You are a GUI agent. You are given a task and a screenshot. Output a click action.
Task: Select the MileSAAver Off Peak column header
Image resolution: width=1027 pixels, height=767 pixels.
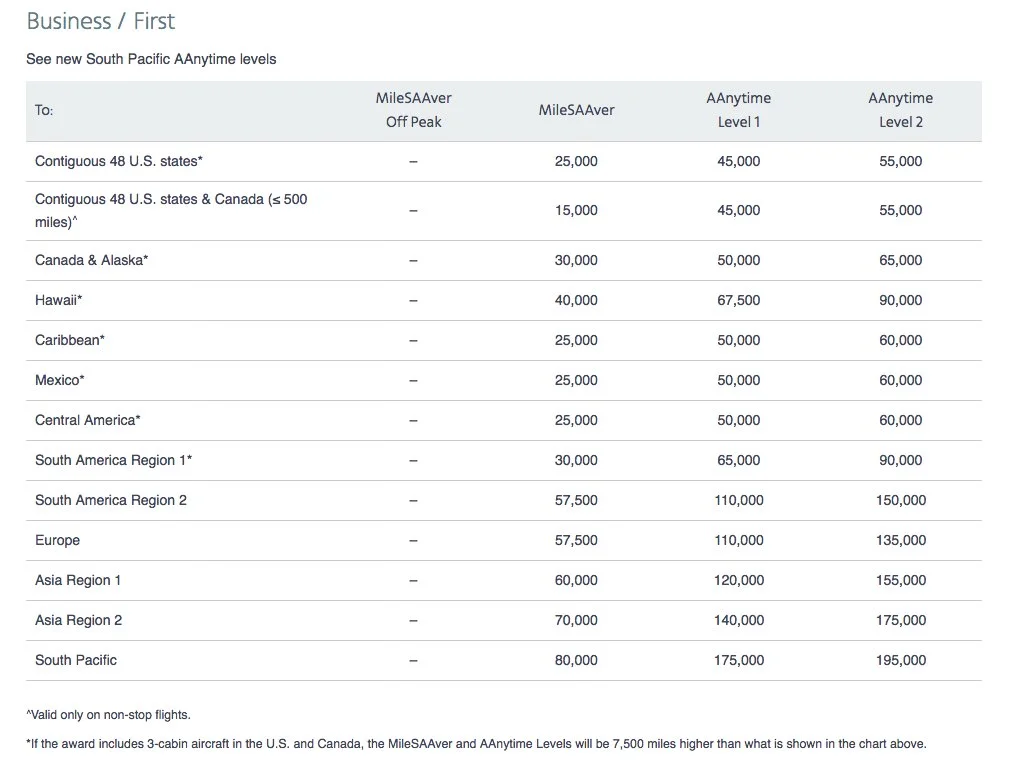point(413,110)
